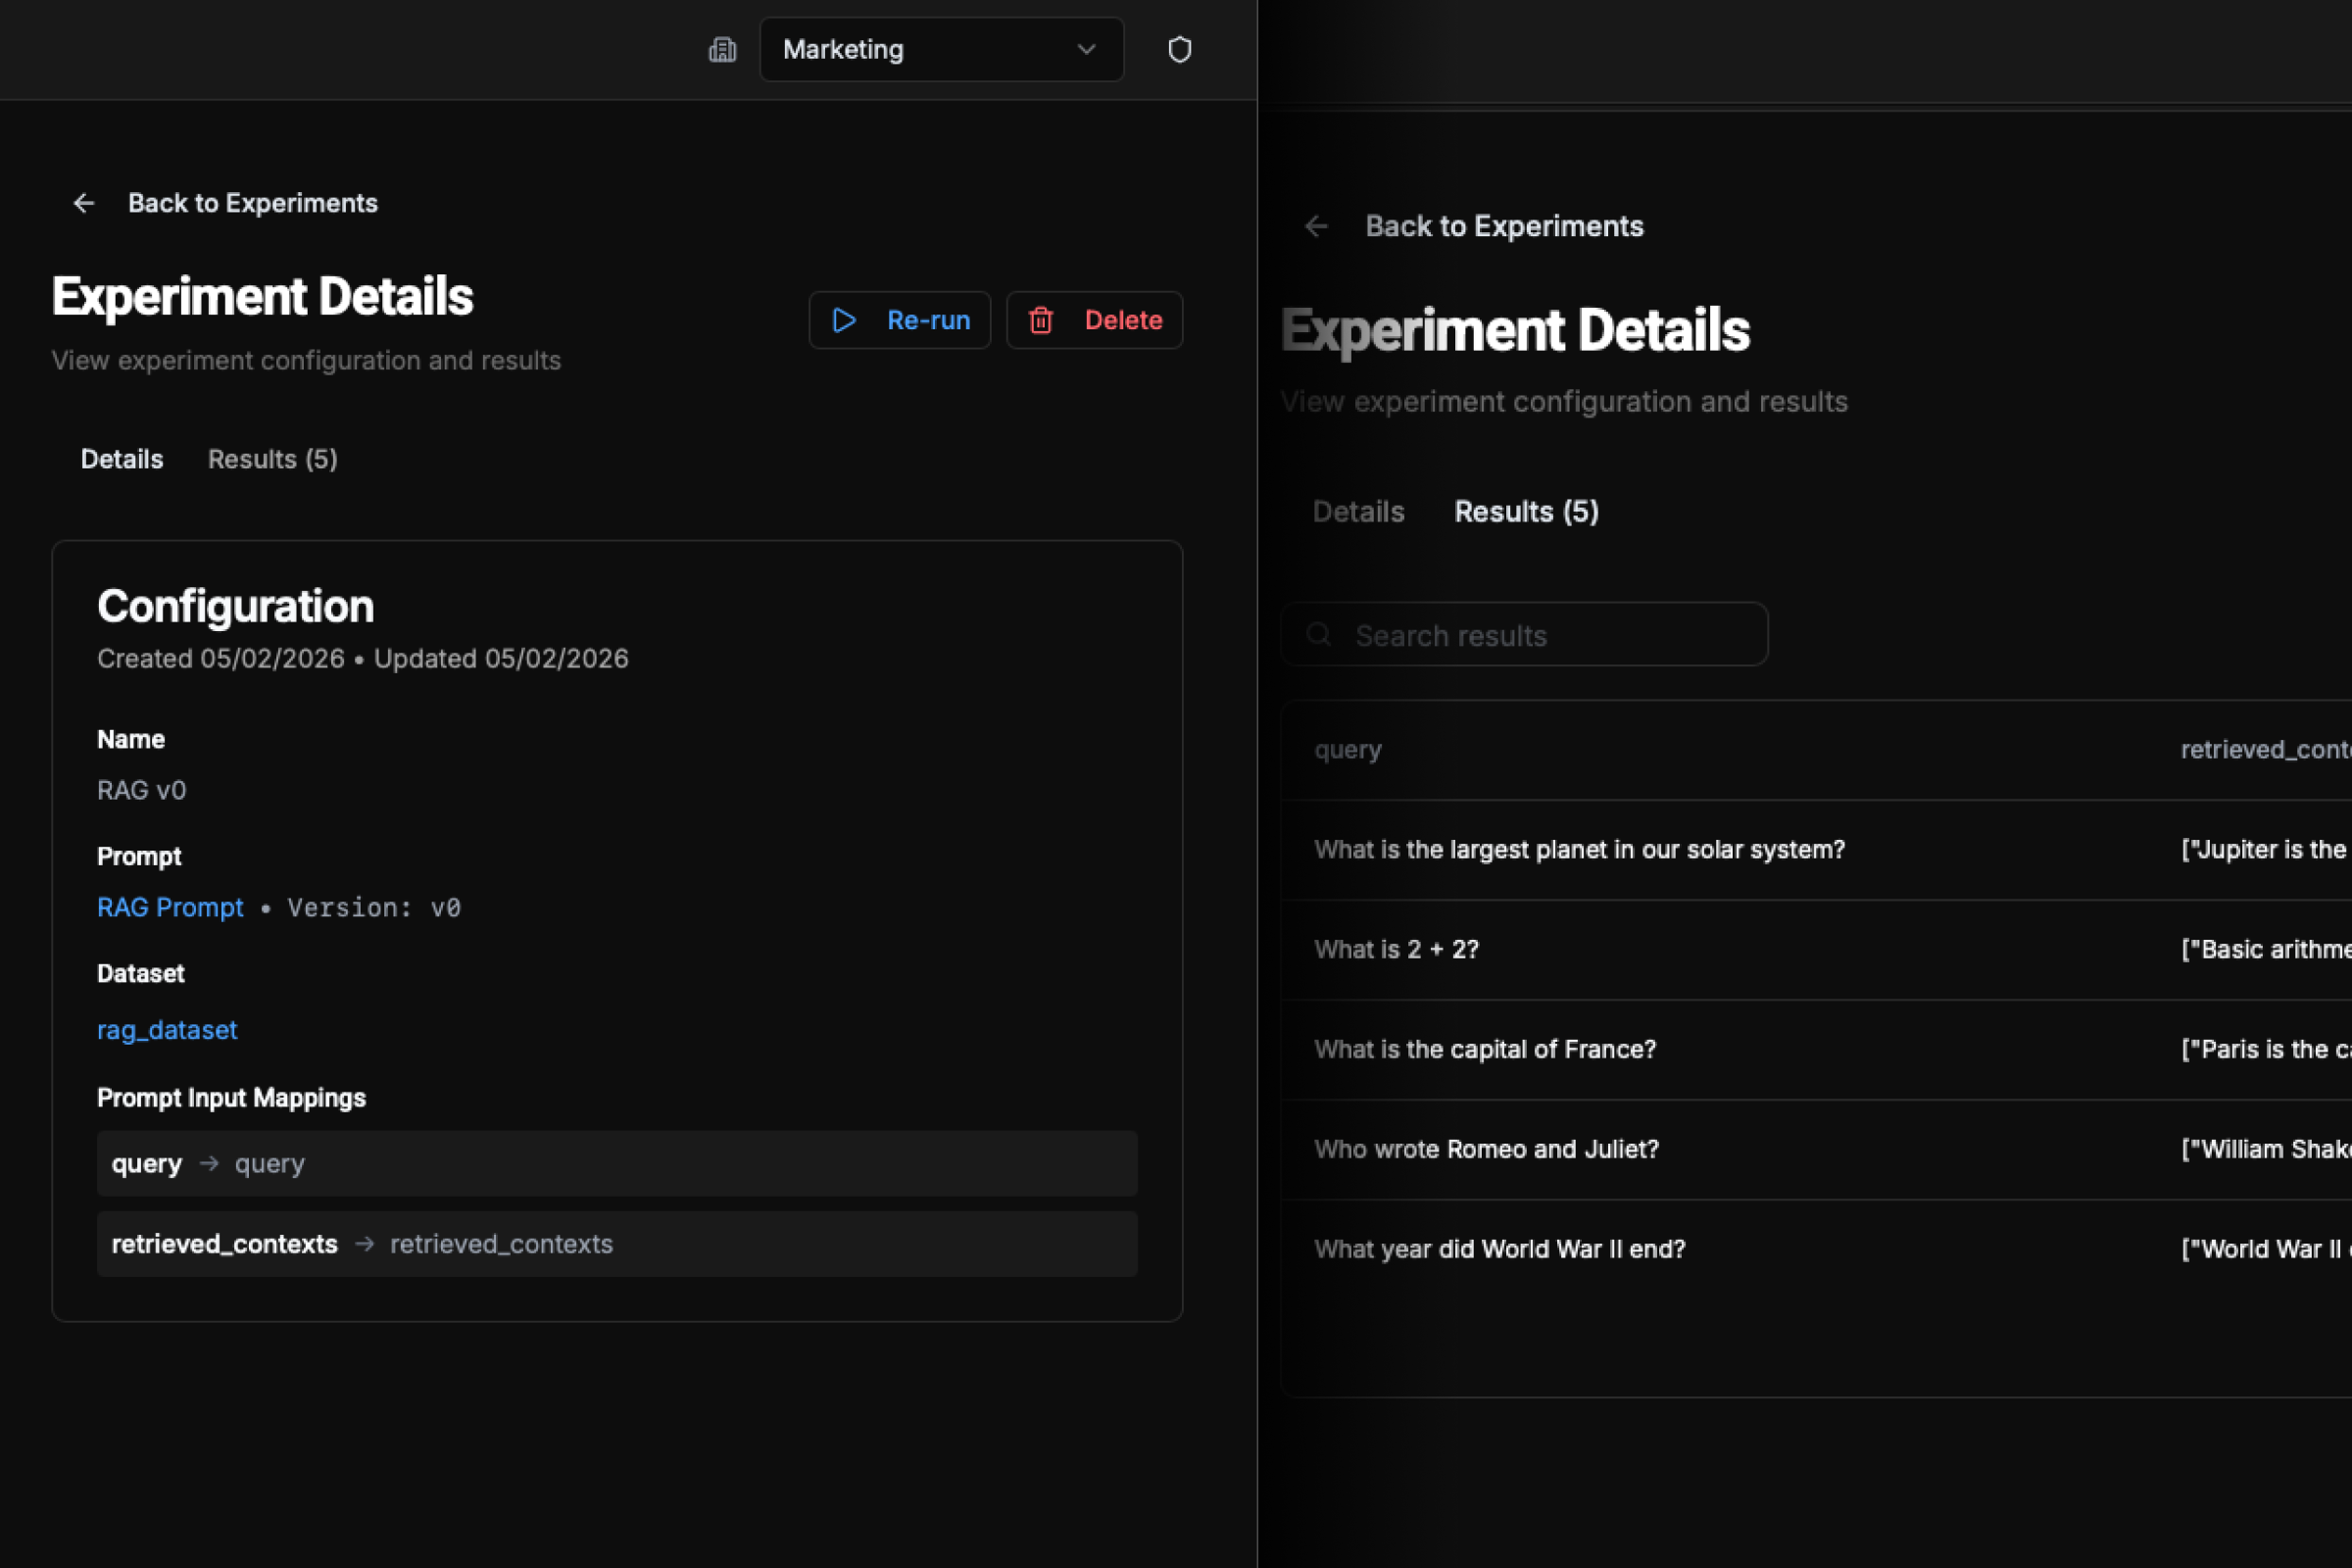Viewport: 2352px width, 1568px height.
Task: Select the Romeo and Juliet query row
Action: tap(1486, 1150)
